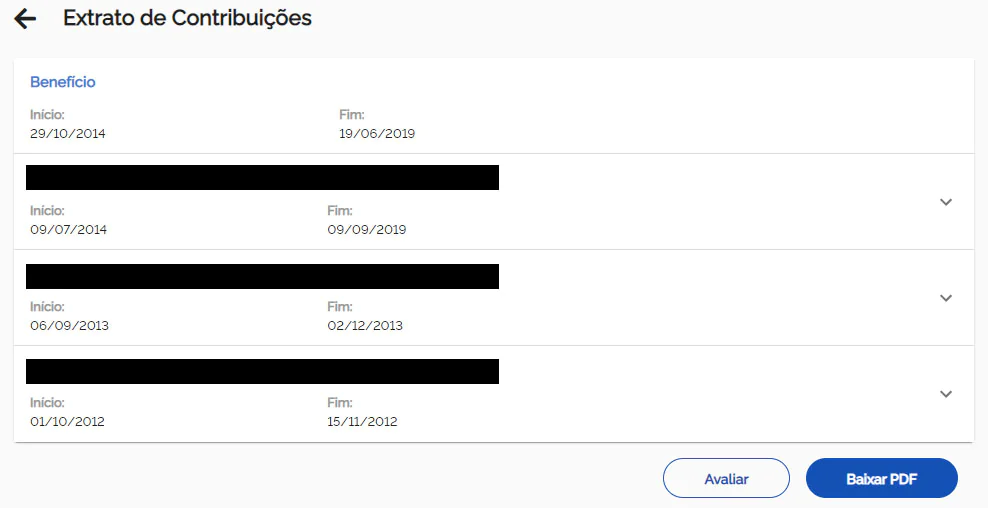The width and height of the screenshot is (988, 508).
Task: Click the redacted name above date 01/10/2012
Action: pyautogui.click(x=262, y=371)
